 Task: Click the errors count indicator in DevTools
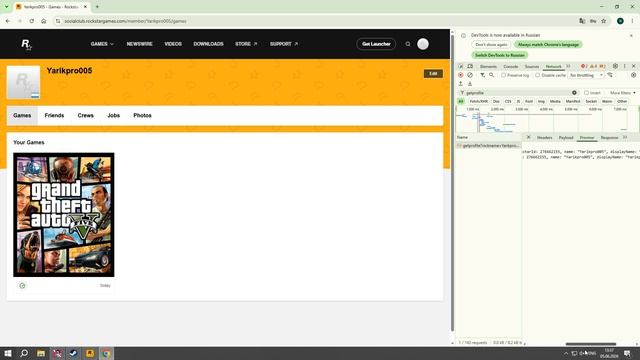tap(584, 66)
